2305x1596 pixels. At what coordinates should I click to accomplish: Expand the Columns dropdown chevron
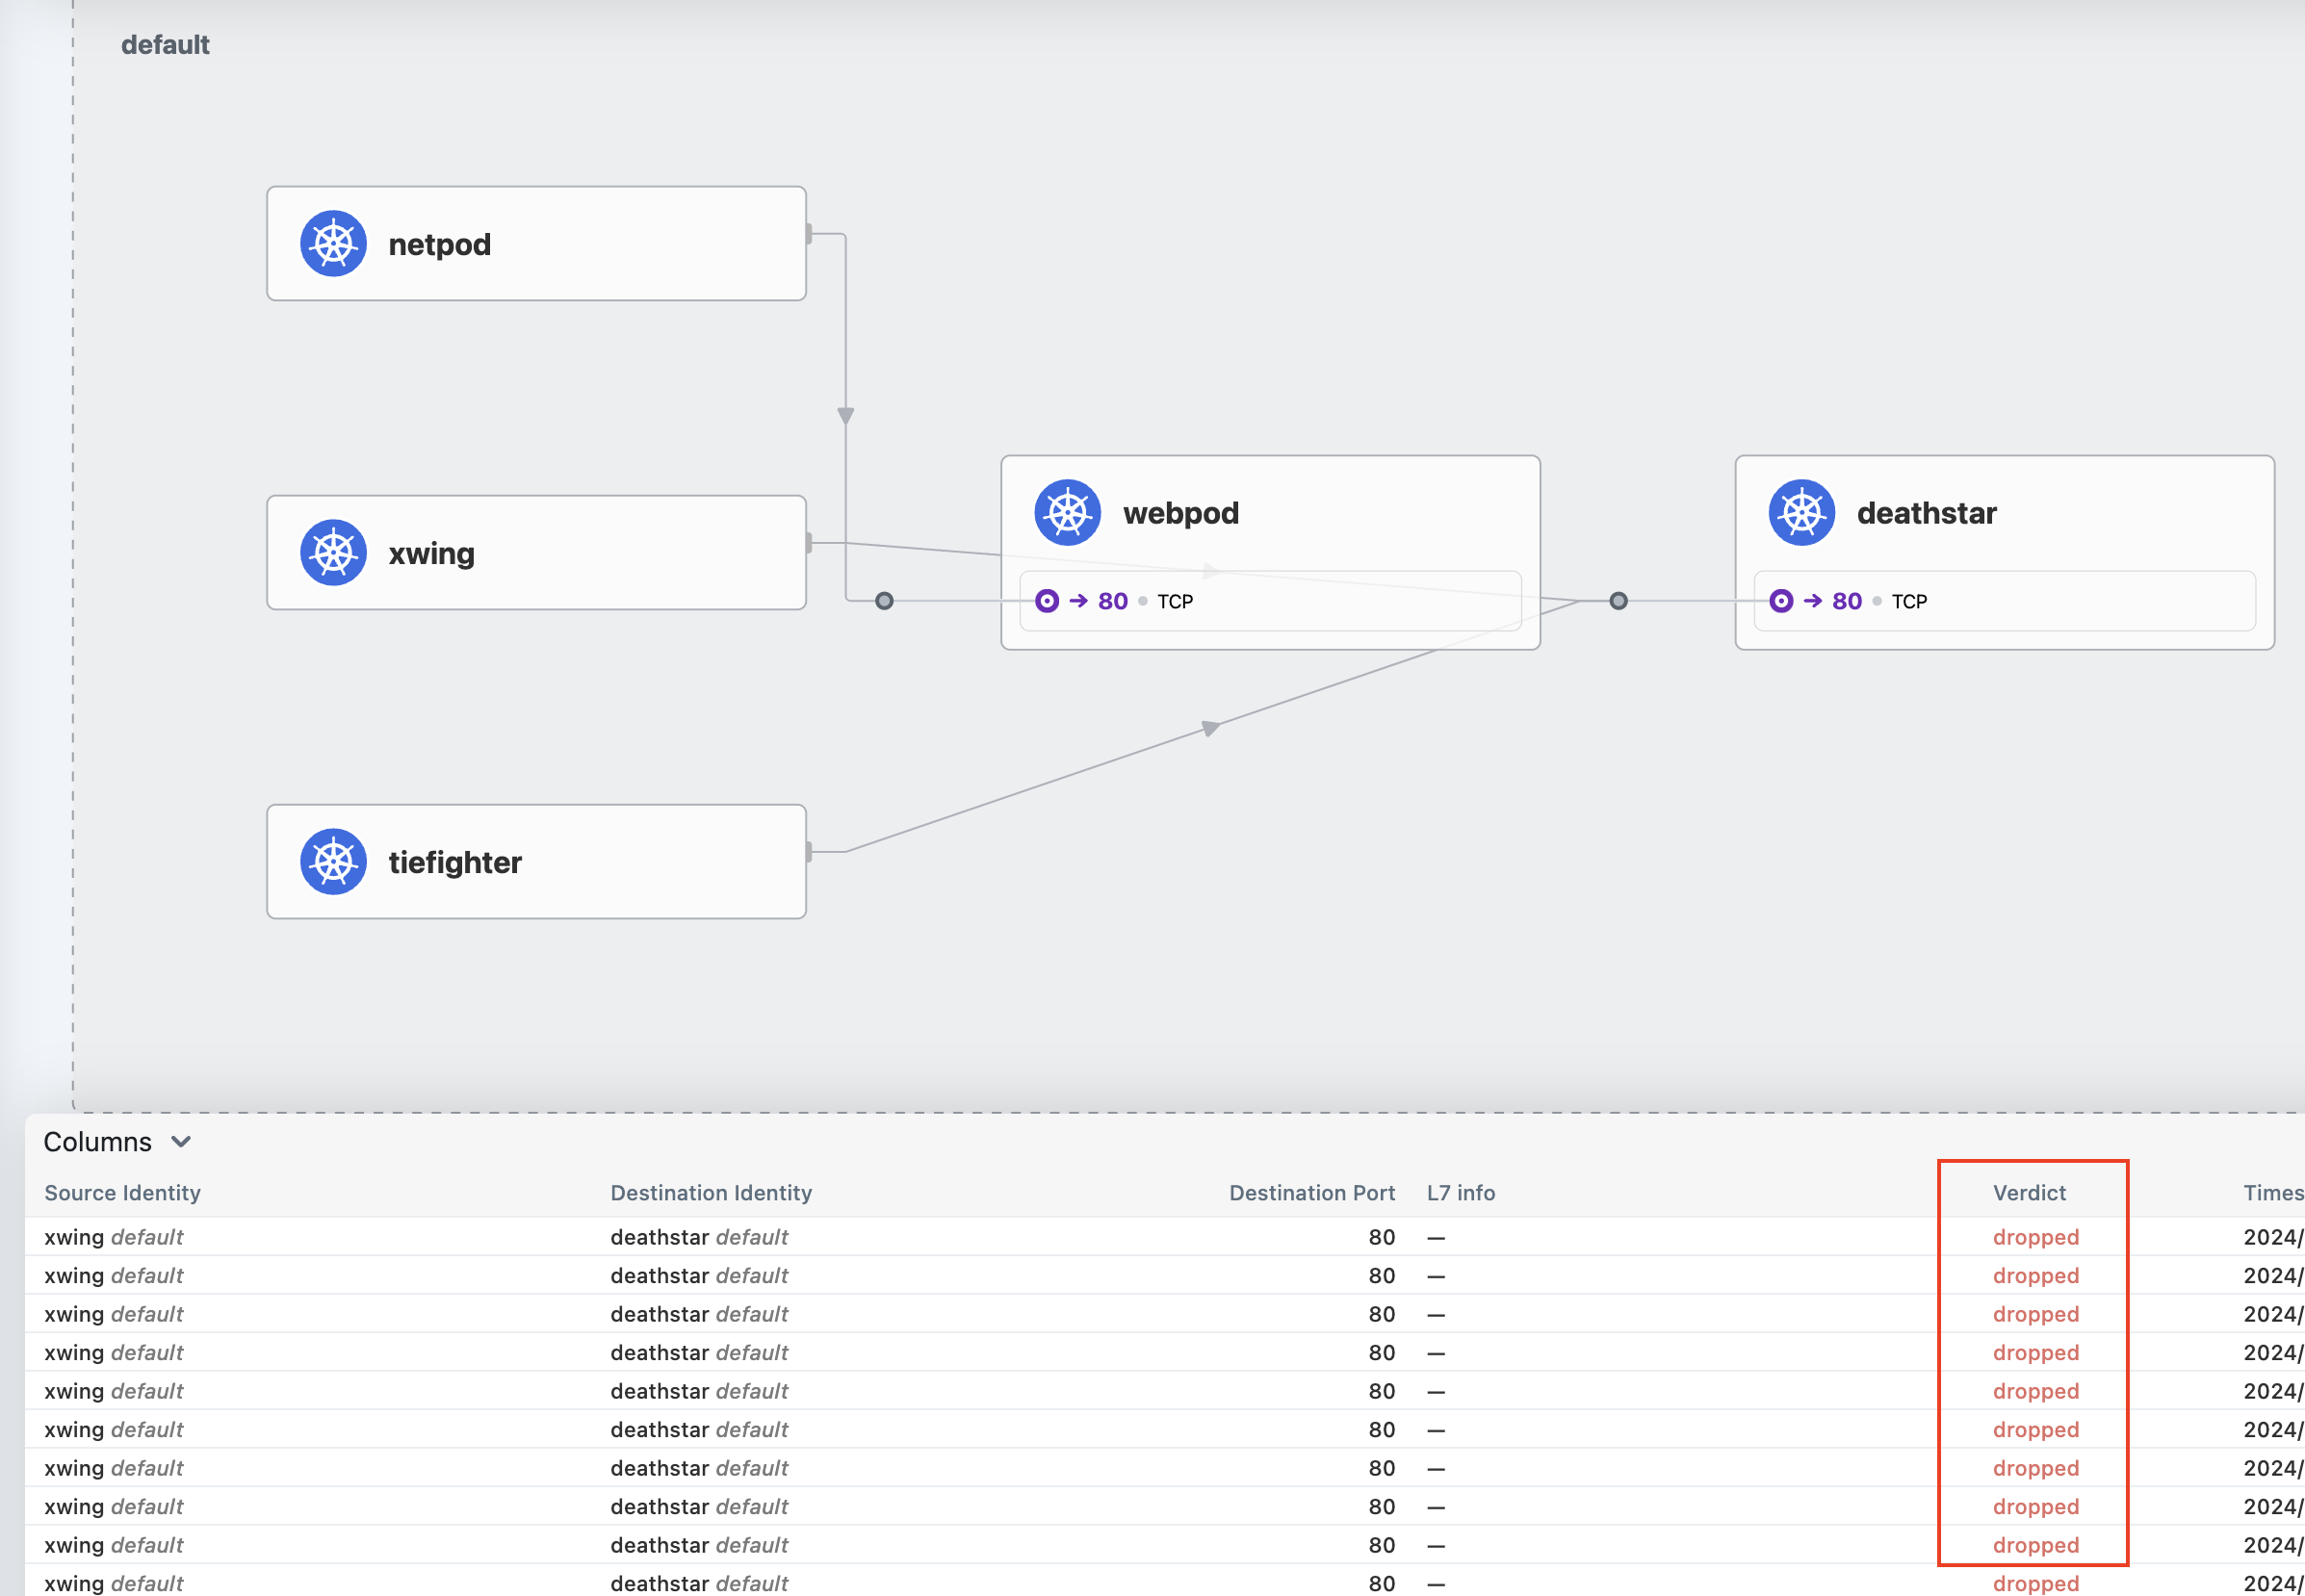[x=181, y=1142]
